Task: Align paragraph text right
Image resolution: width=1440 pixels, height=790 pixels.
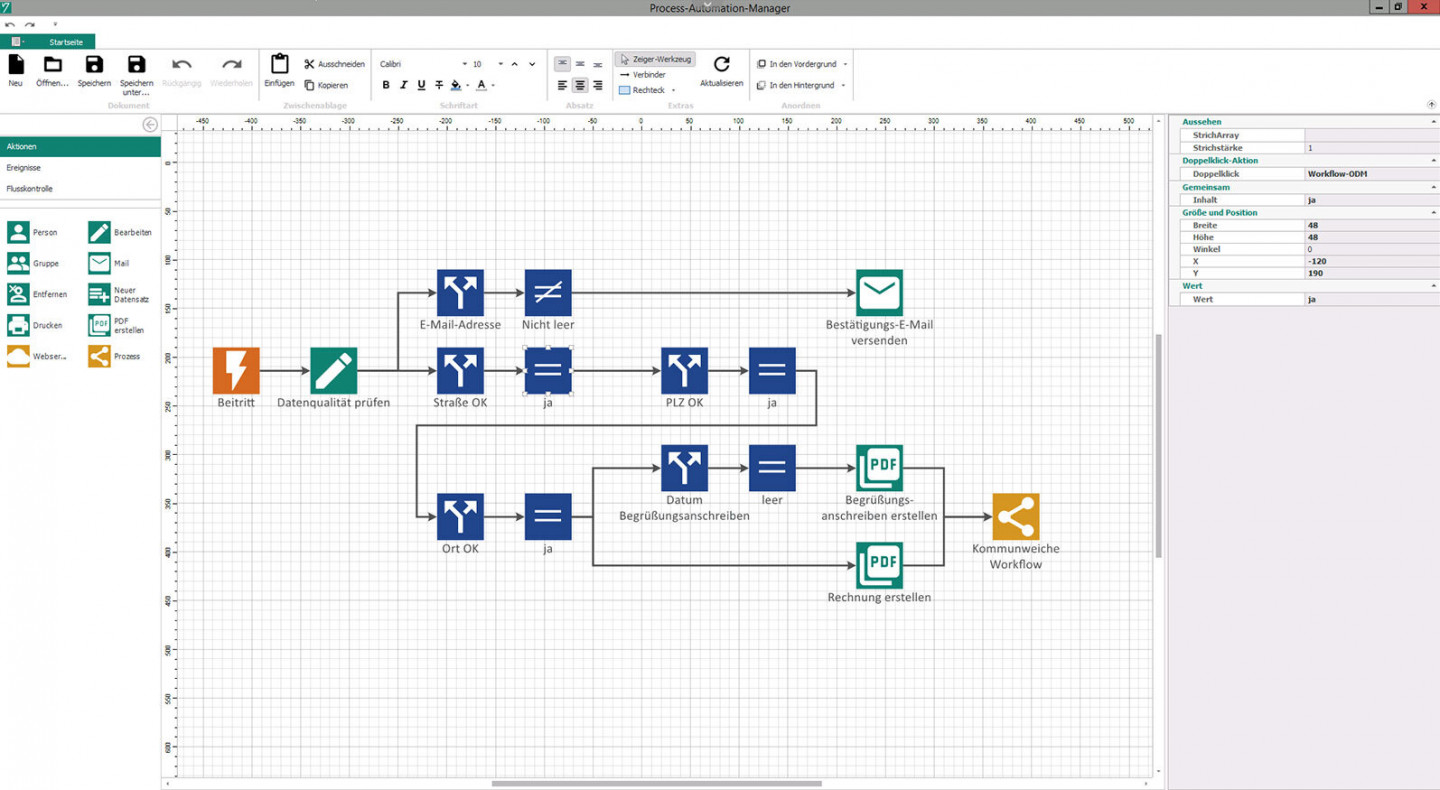Action: tap(597, 85)
